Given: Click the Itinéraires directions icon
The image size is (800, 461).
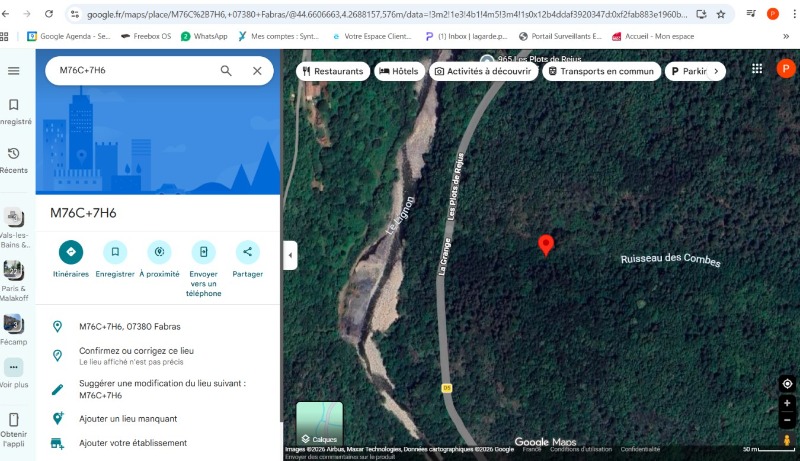Looking at the screenshot, I should coord(71,252).
